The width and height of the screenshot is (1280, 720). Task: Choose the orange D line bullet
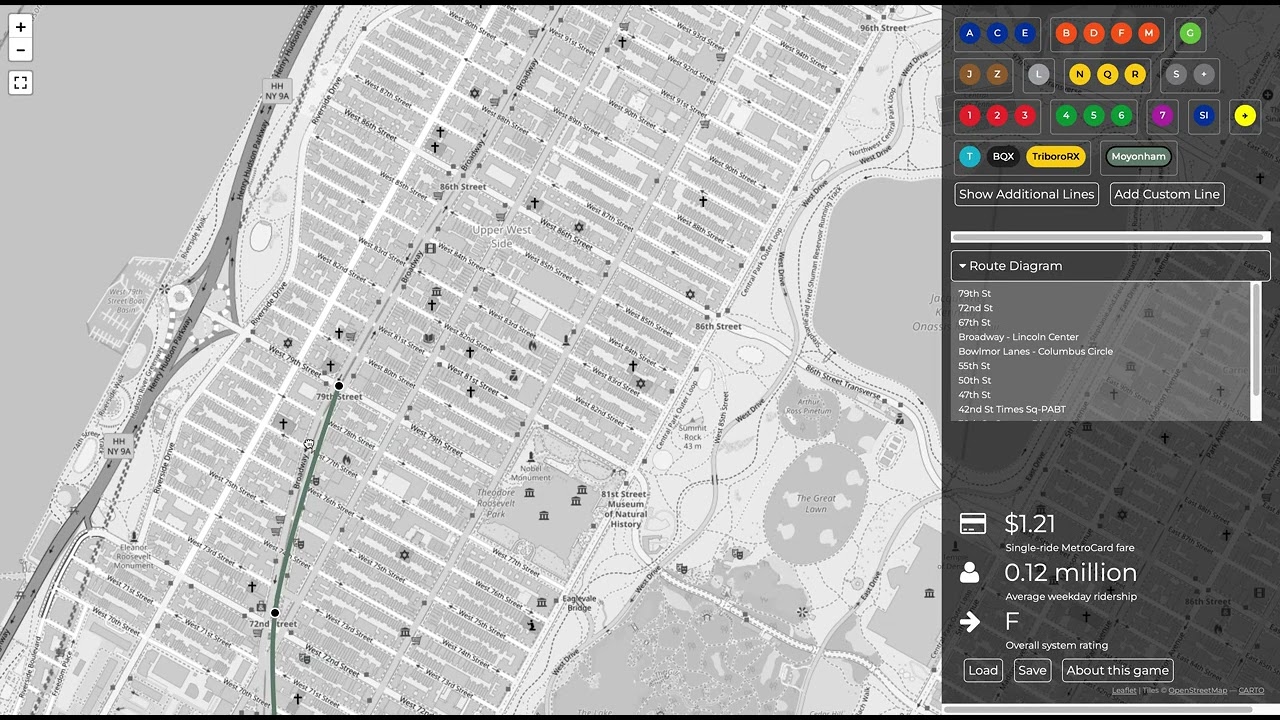click(x=1094, y=33)
